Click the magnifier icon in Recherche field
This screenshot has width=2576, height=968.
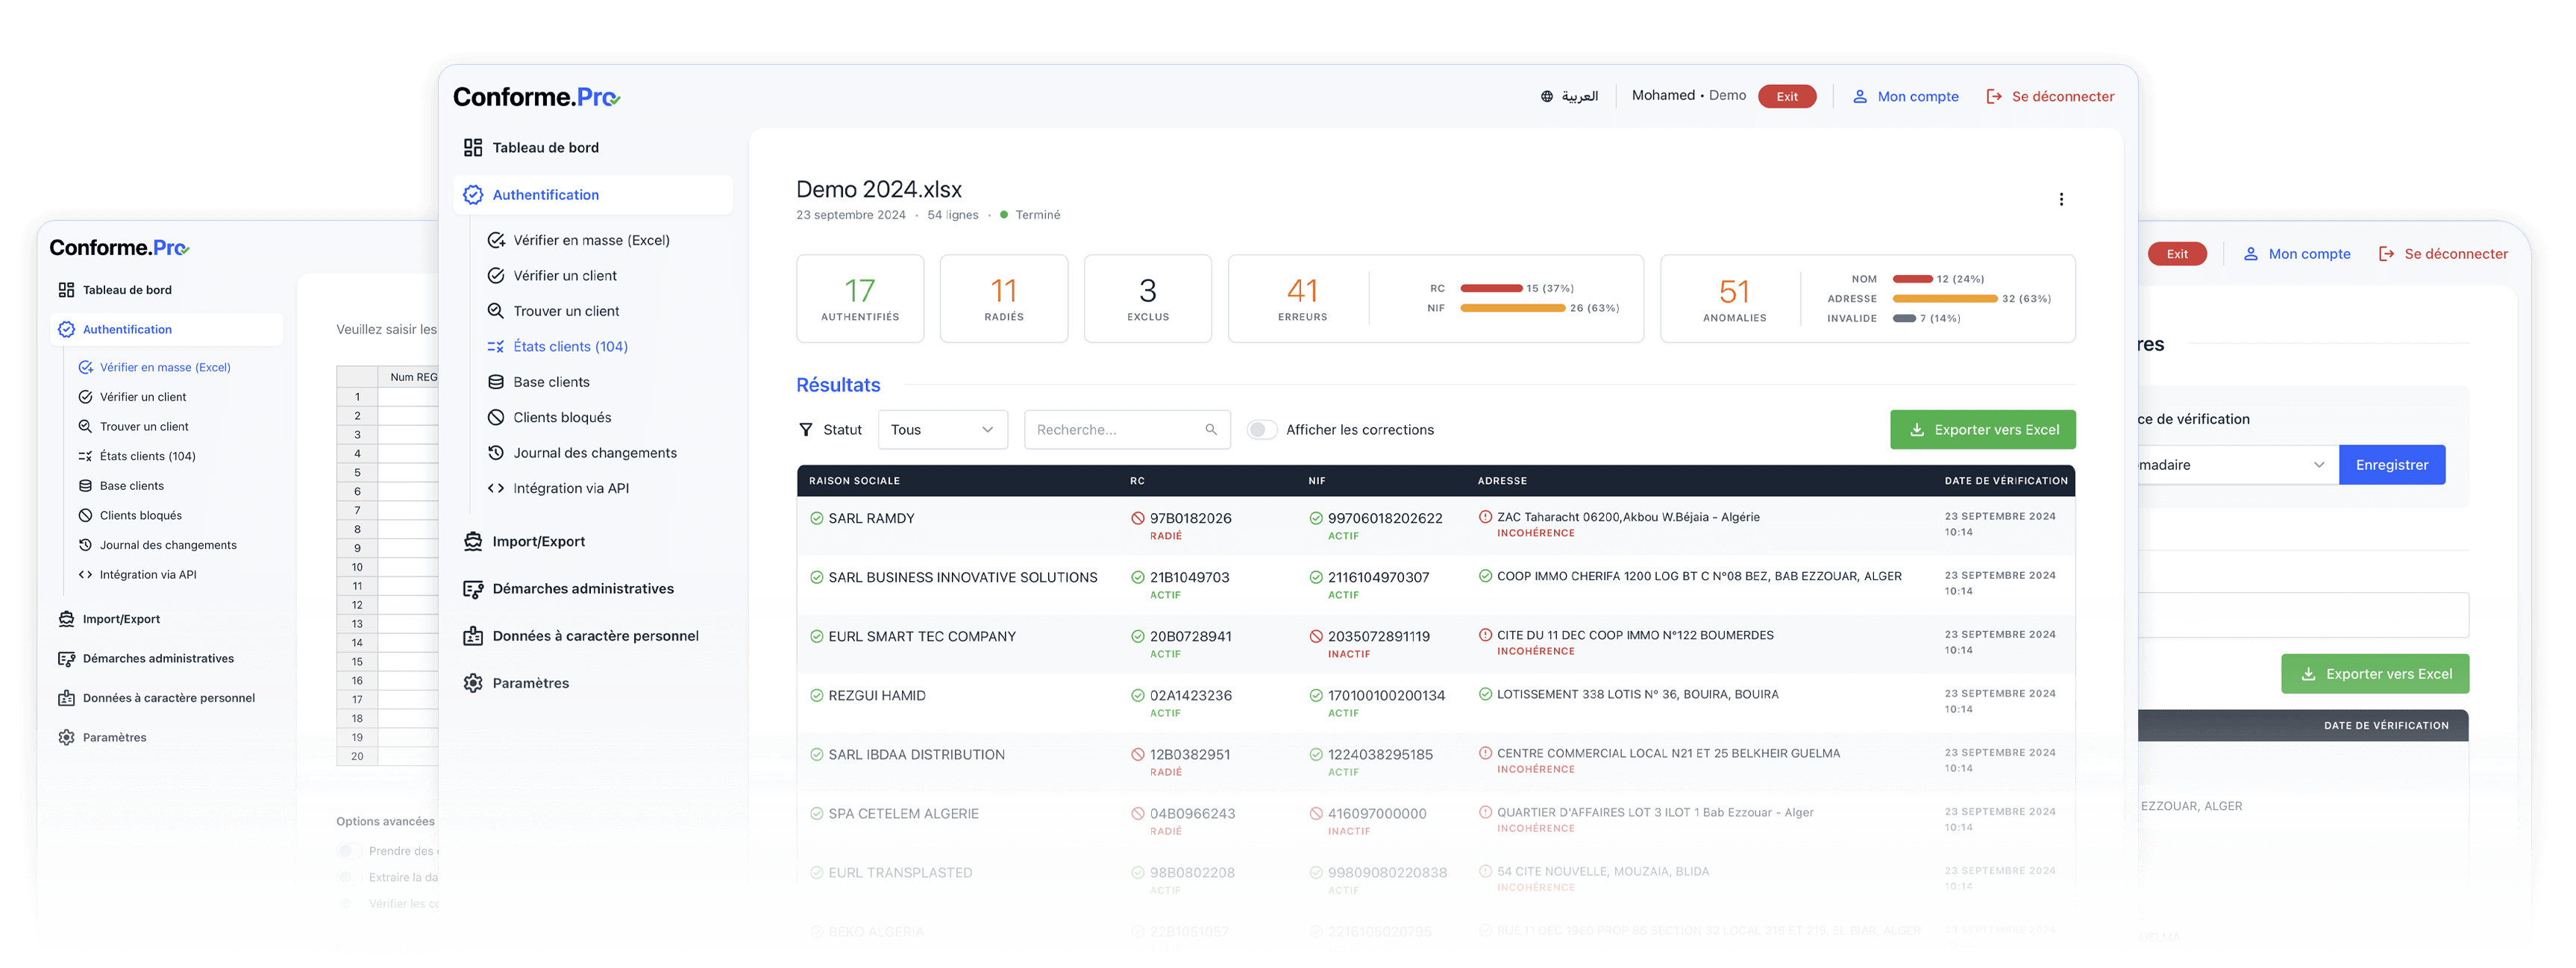(1211, 430)
